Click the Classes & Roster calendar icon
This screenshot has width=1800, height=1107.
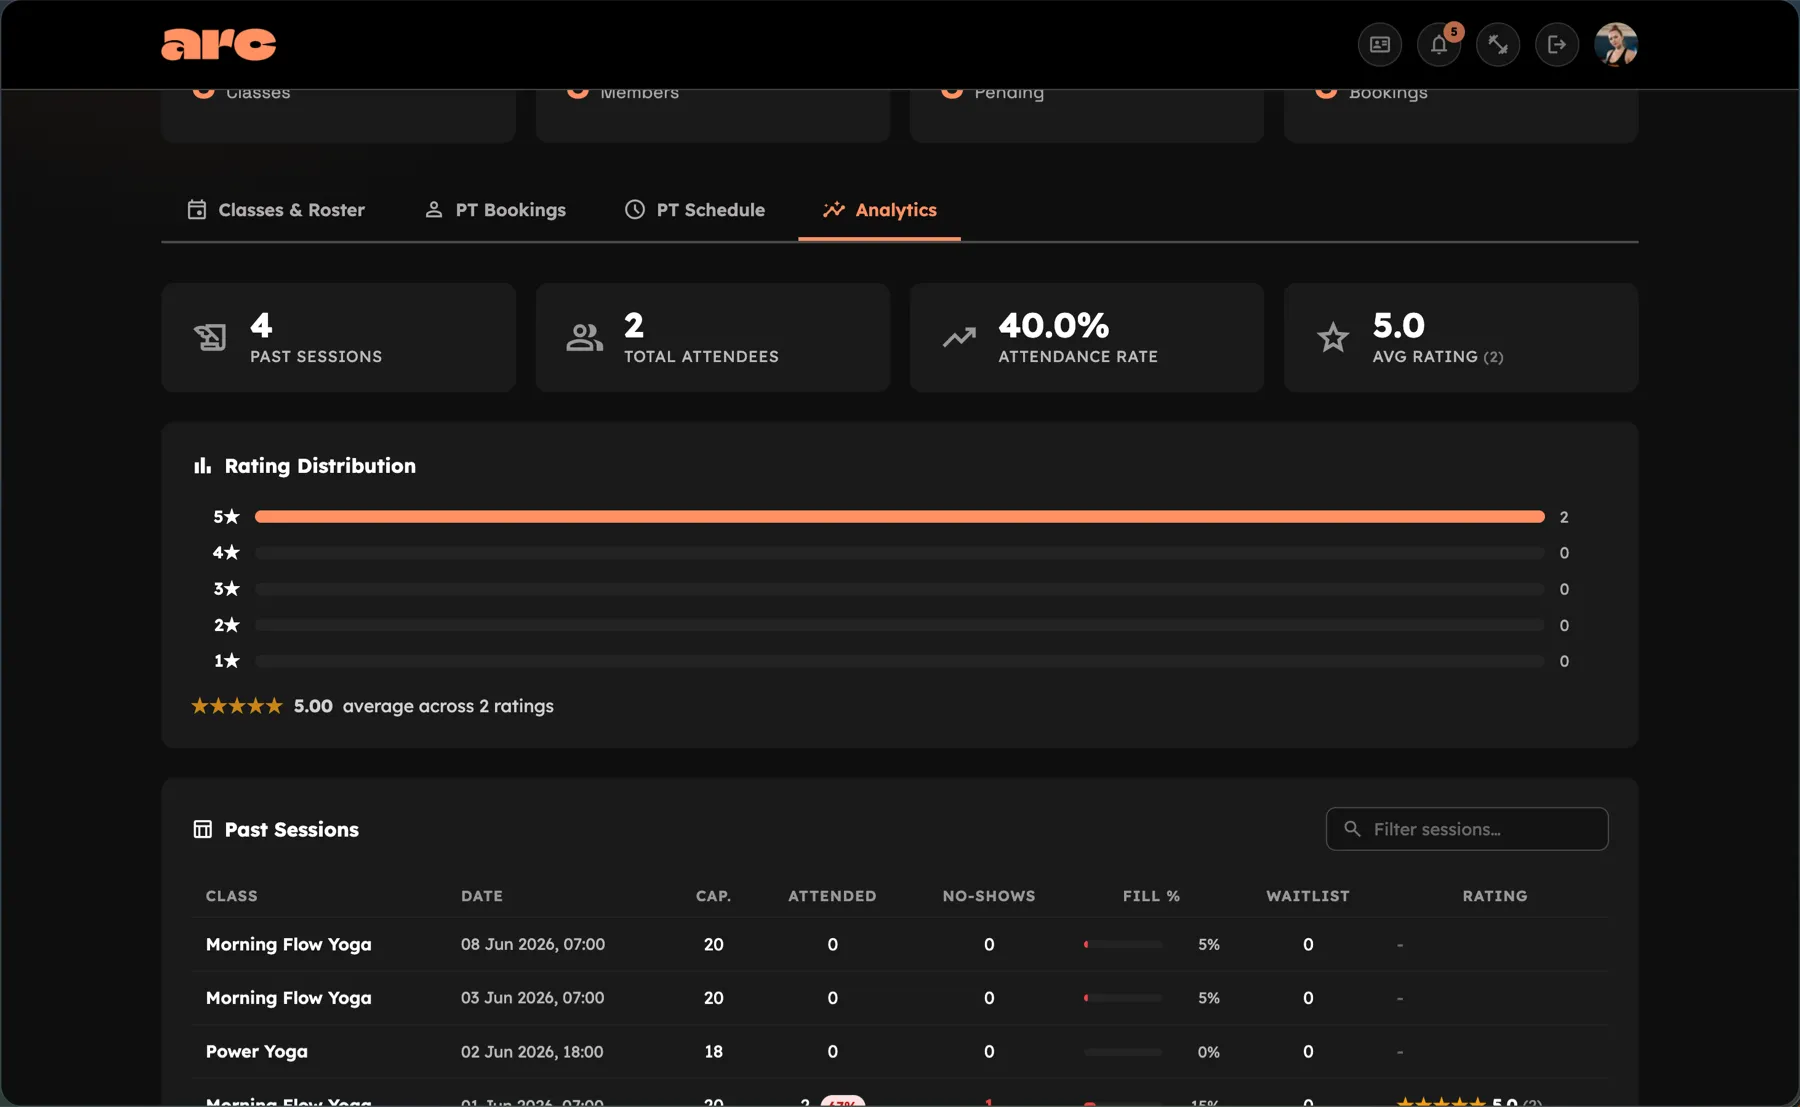(197, 209)
